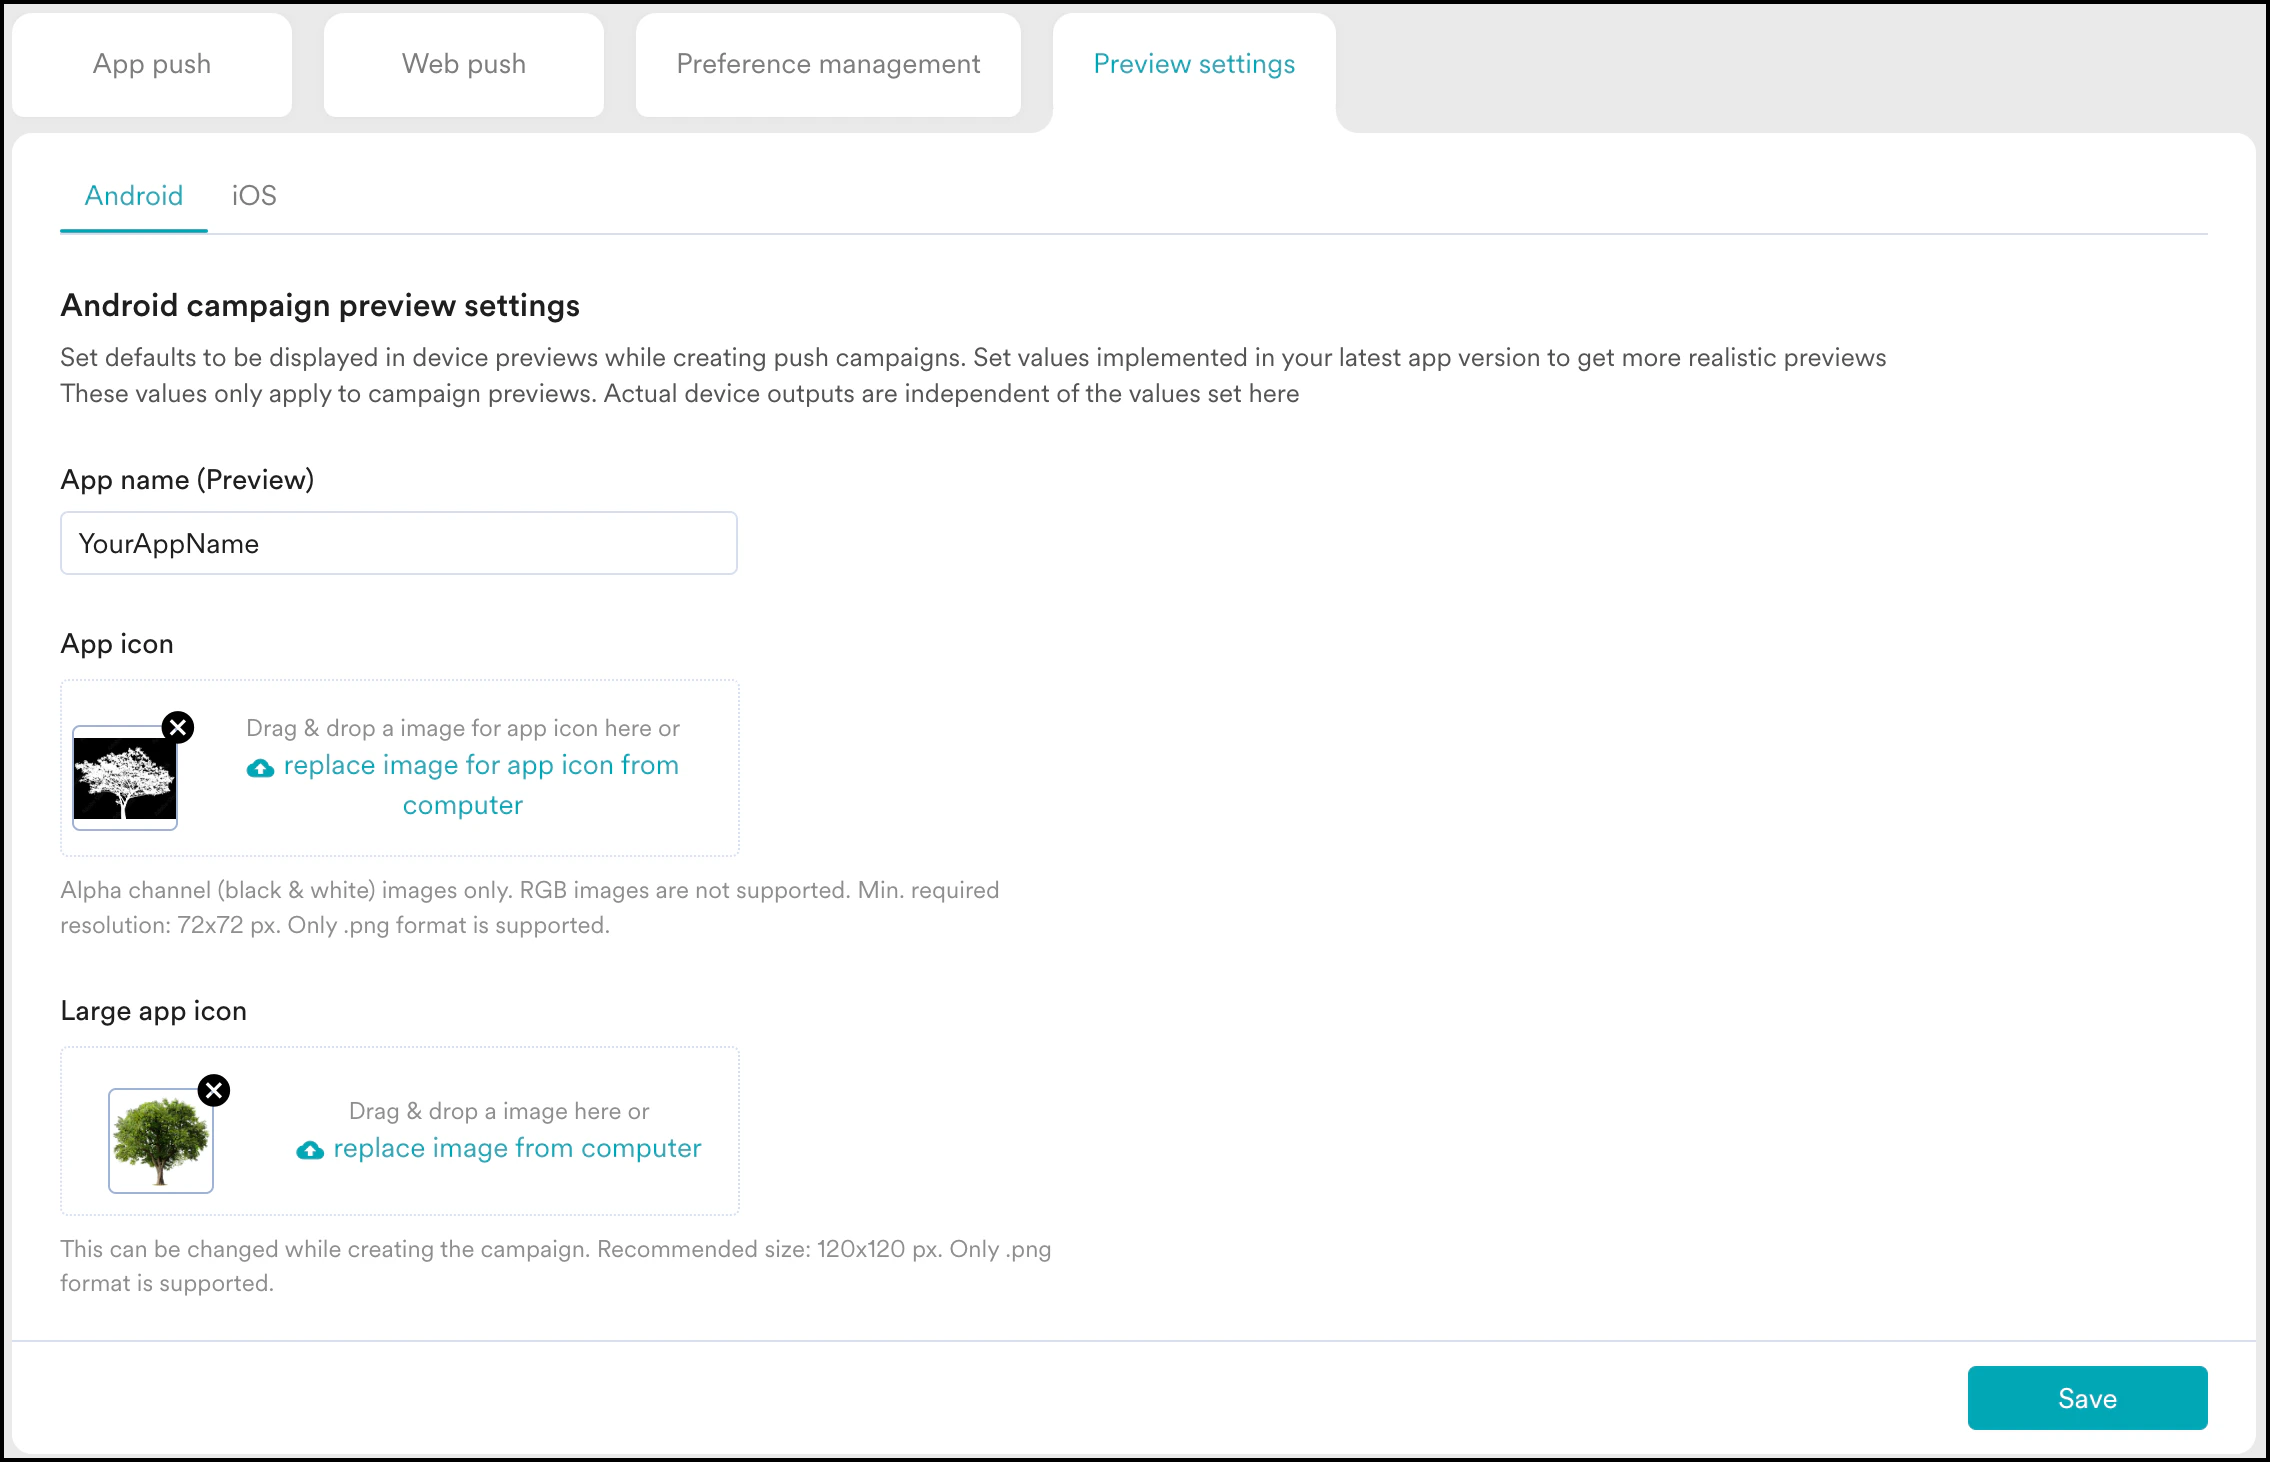Open the App push tab

(x=152, y=65)
